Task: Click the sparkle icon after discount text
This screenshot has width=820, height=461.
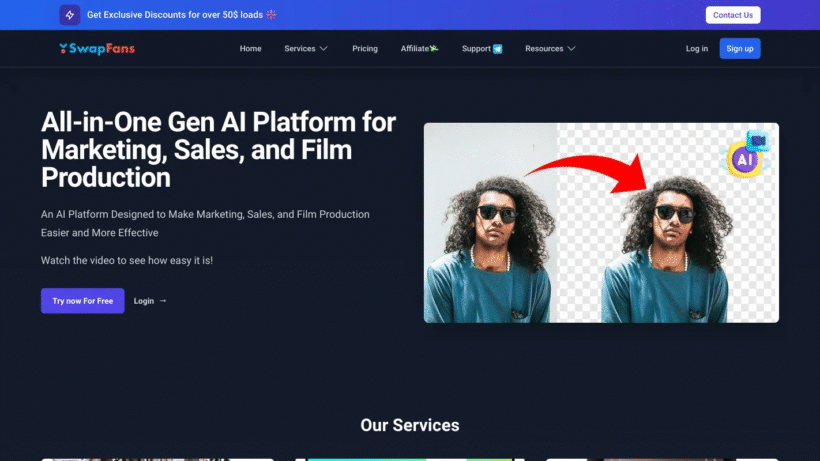Action: coord(271,15)
